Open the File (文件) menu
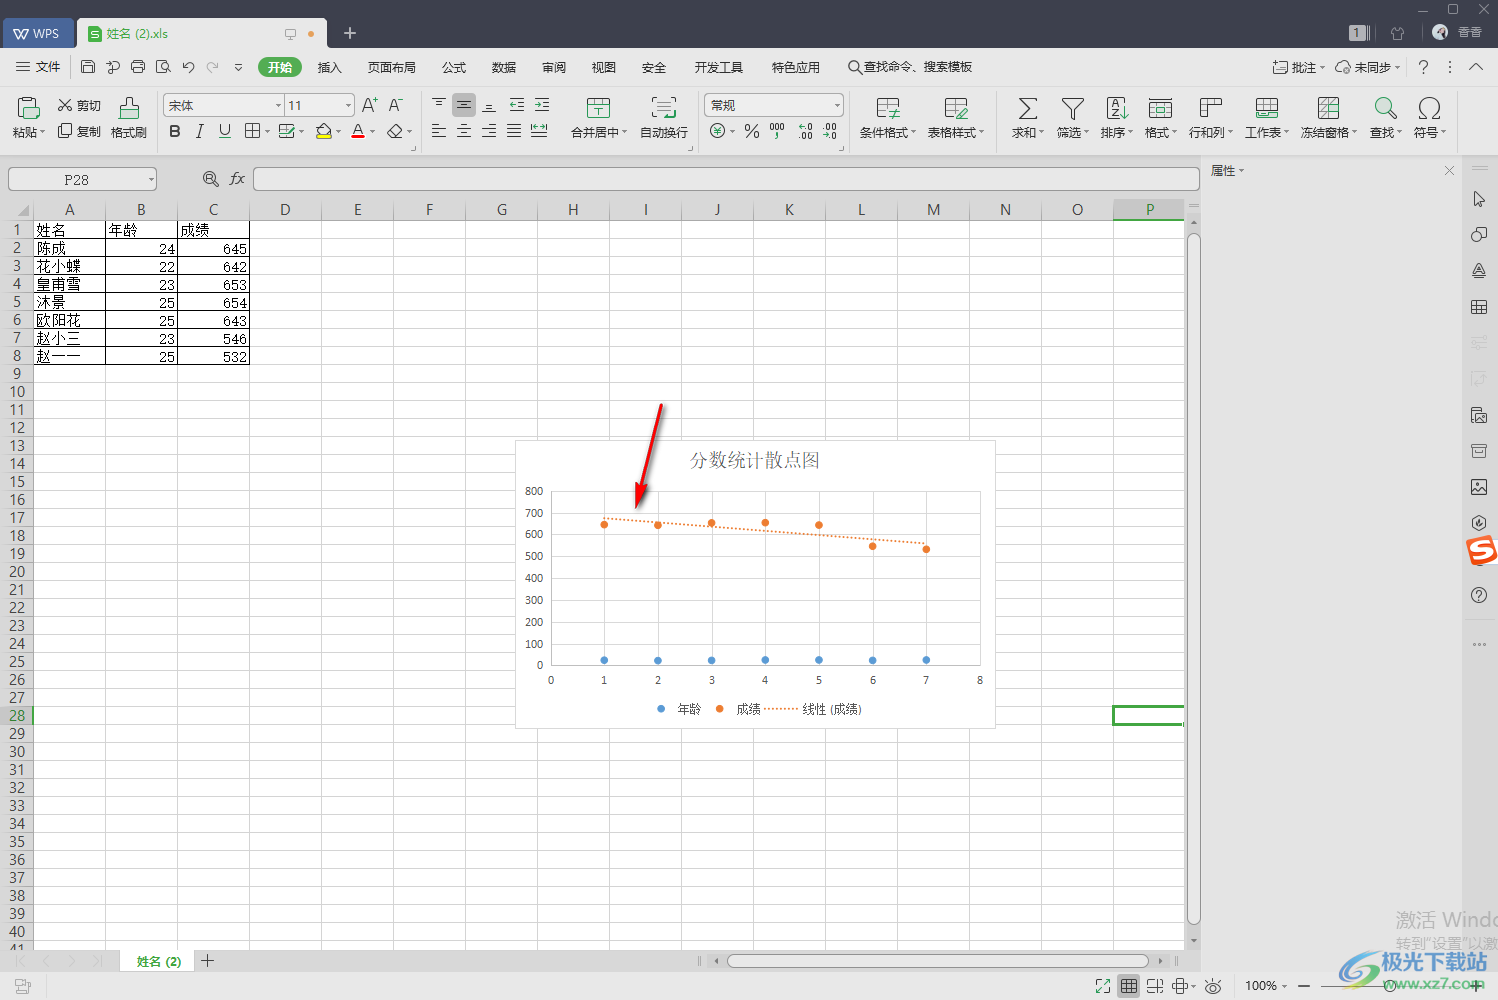This screenshot has height=1000, width=1498. [x=39, y=67]
